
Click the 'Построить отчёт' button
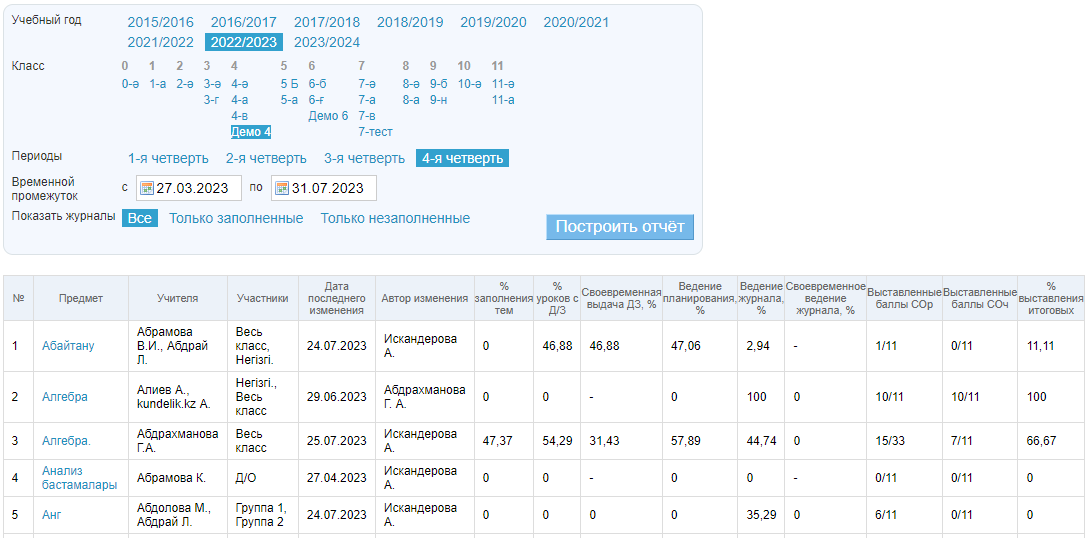[619, 226]
